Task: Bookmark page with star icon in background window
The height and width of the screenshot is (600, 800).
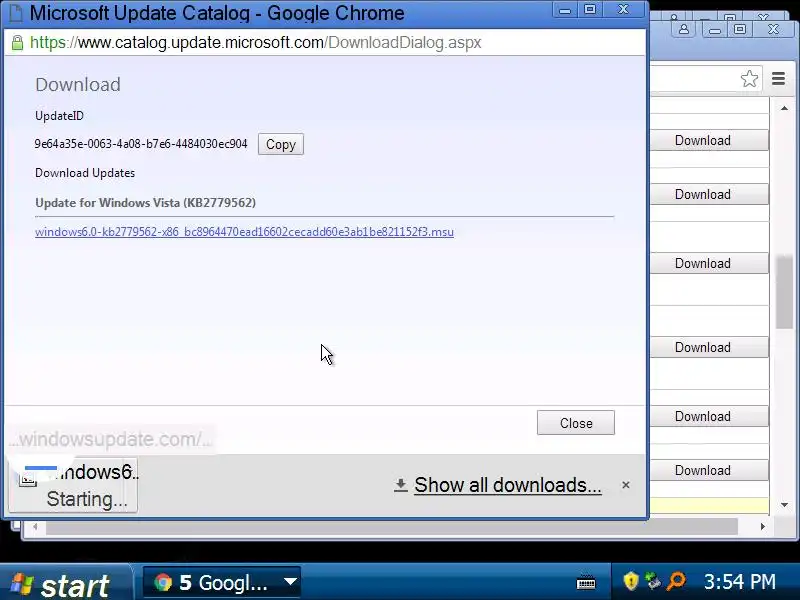Action: coord(749,79)
